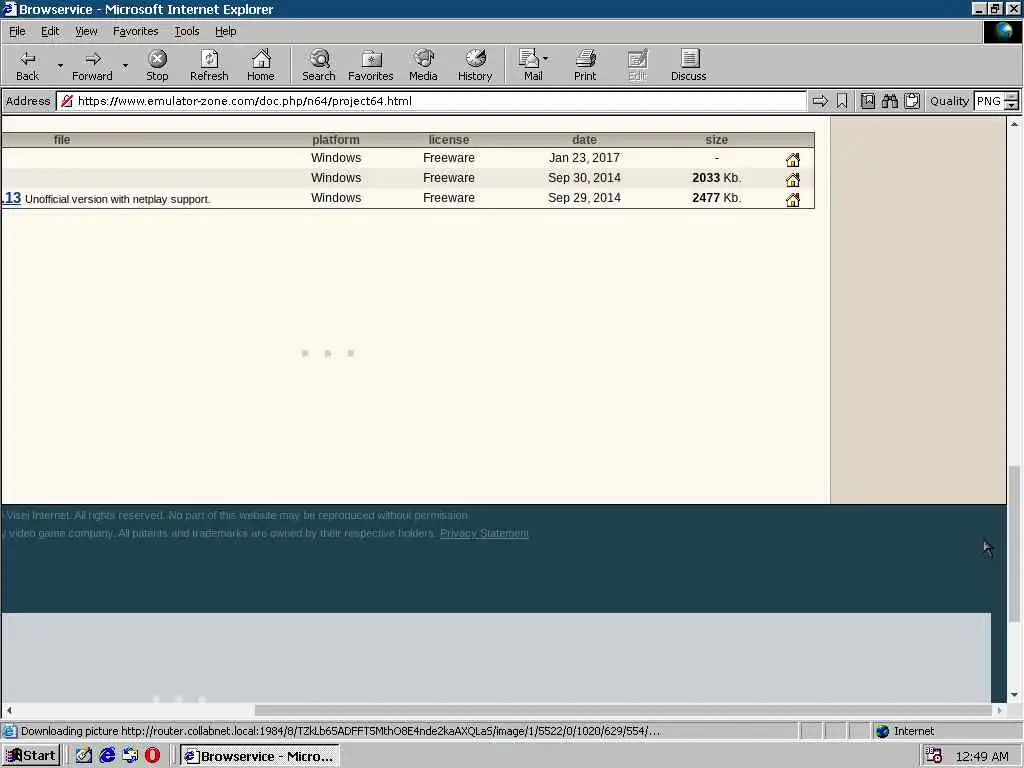Select the 'Jan 23, 2017' date cell
The image size is (1024, 768).
[584, 157]
